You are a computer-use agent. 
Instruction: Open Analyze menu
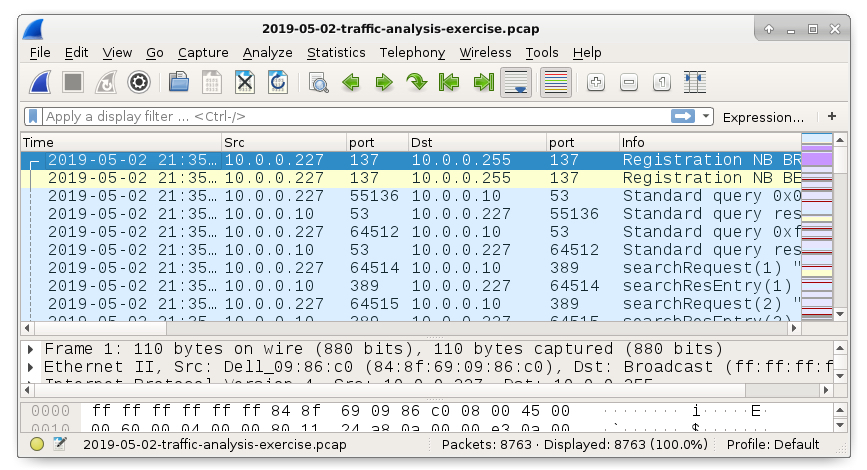tap(268, 53)
